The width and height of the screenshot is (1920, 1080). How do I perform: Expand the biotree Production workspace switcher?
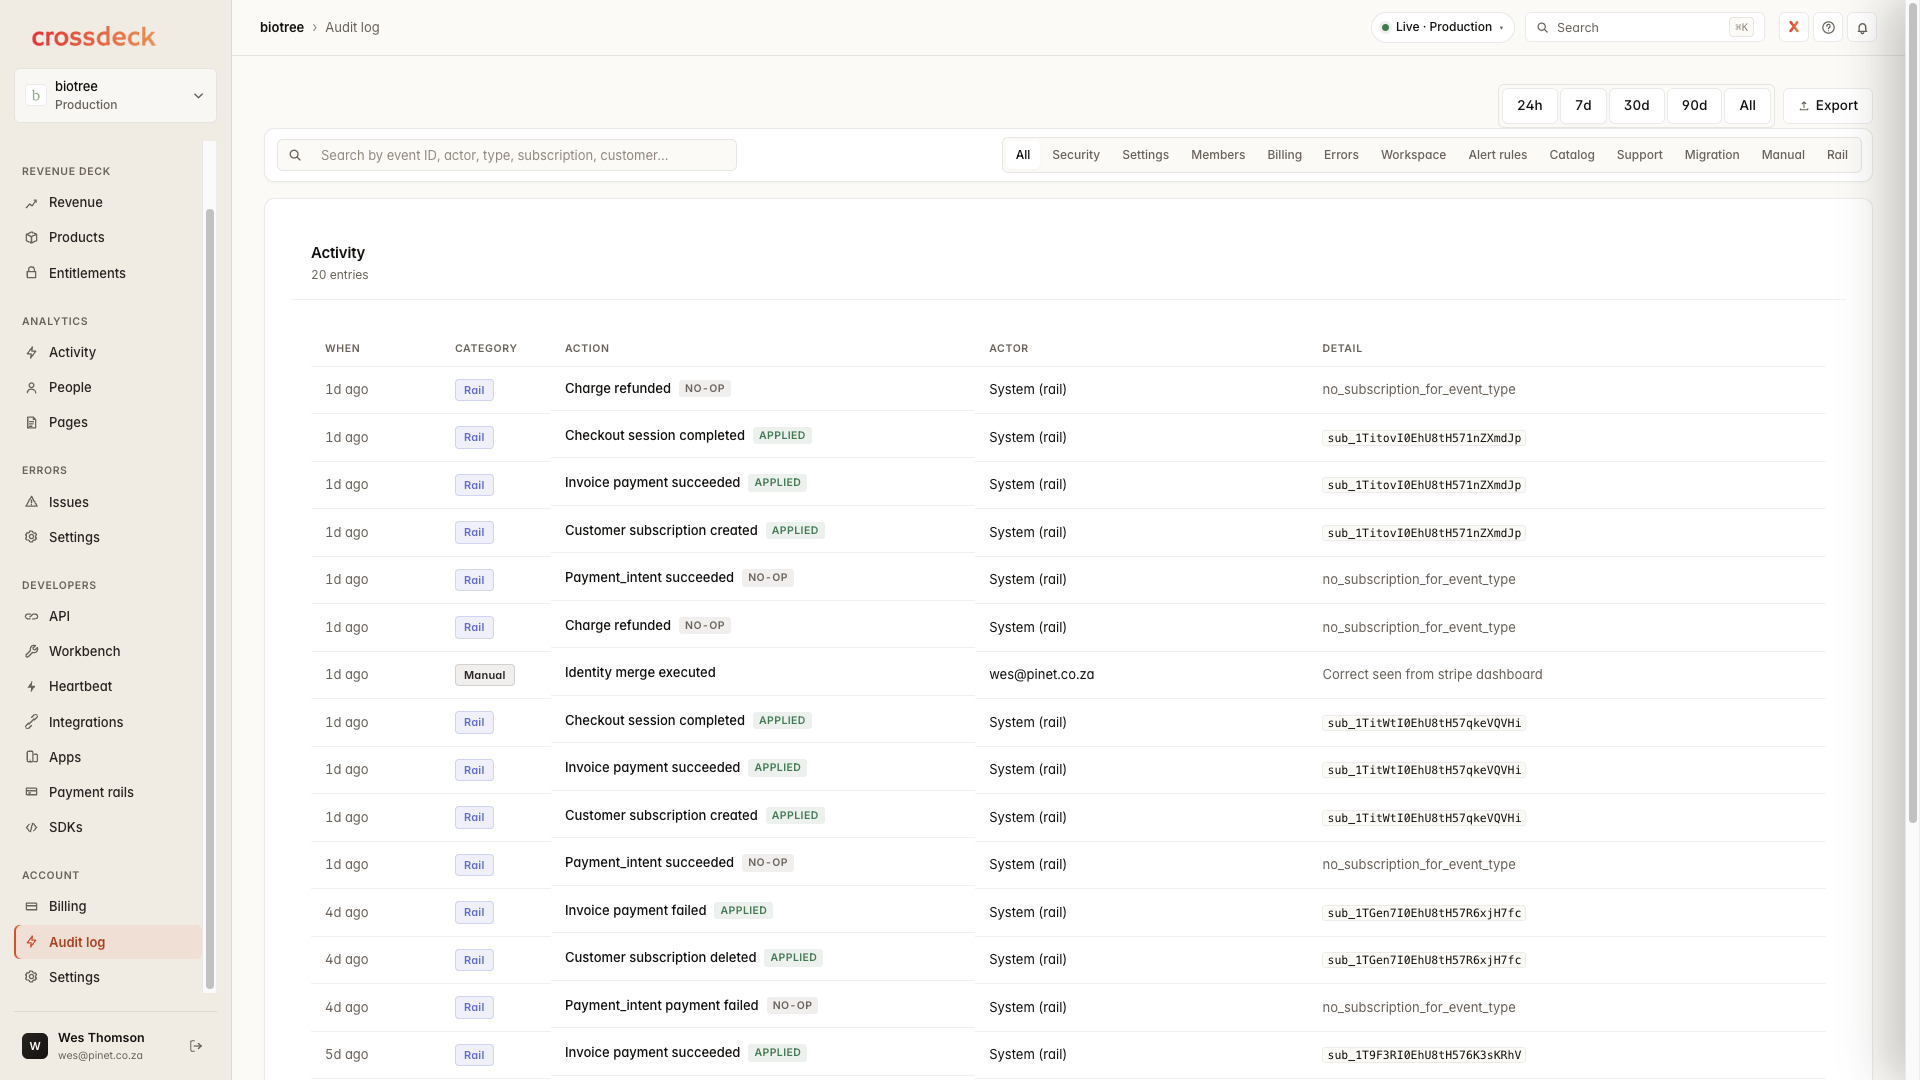115,96
